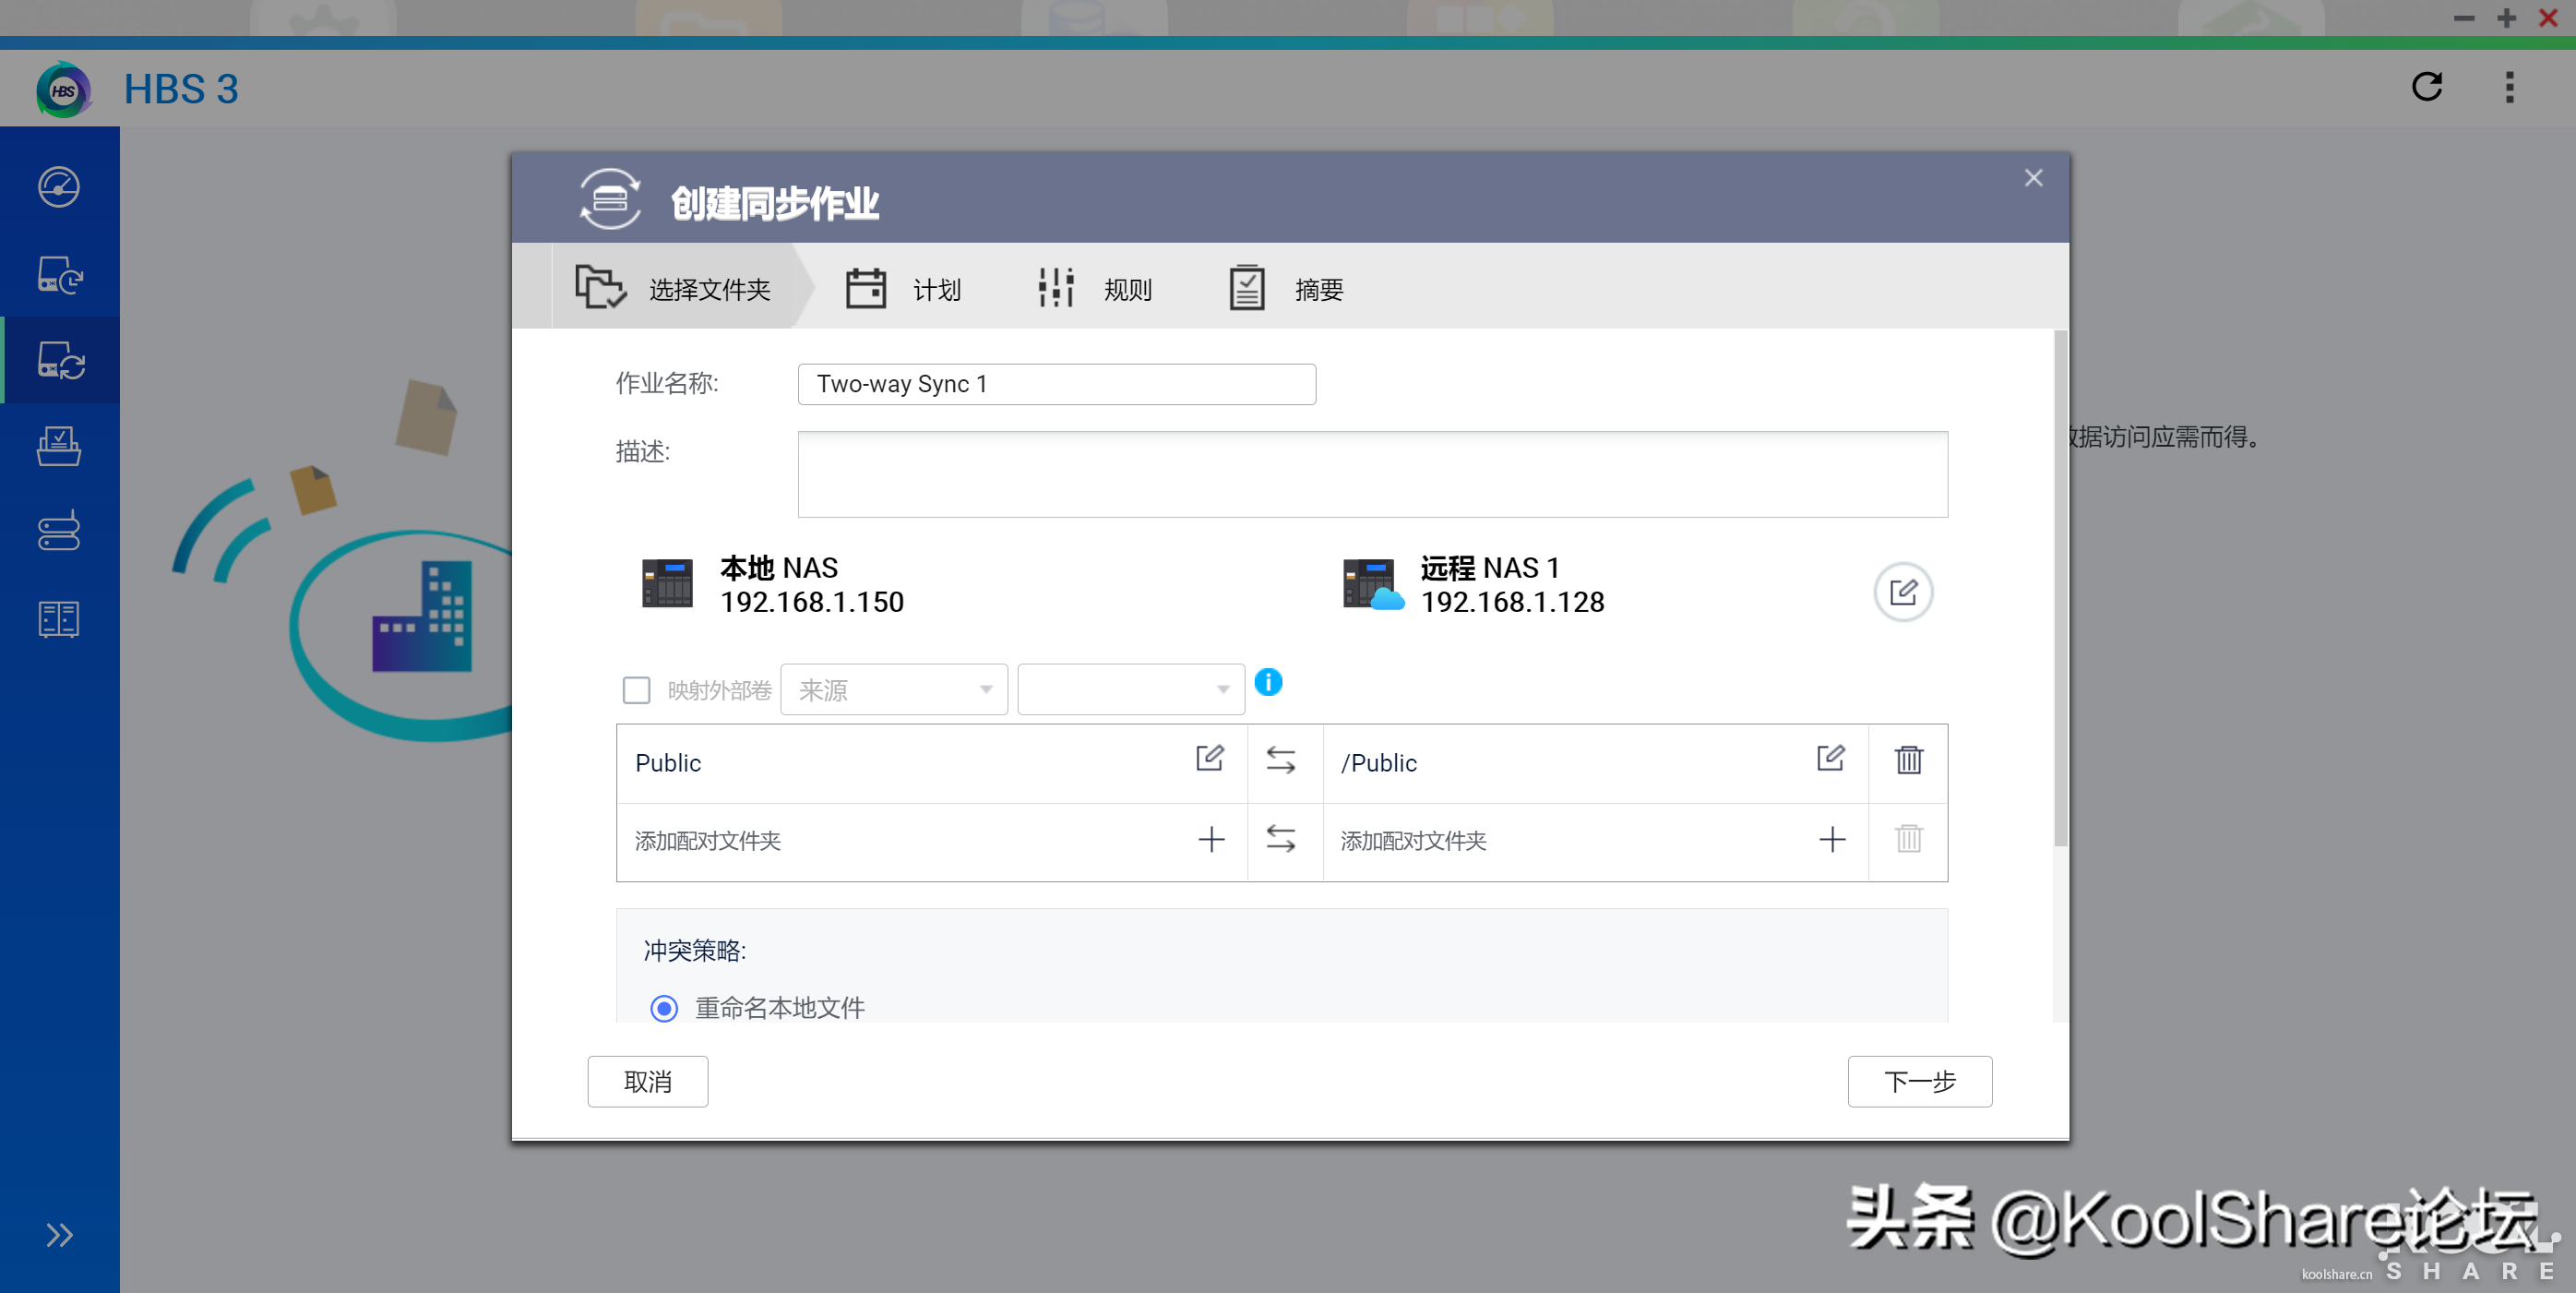Add a local paired folder with plus

(x=1211, y=839)
